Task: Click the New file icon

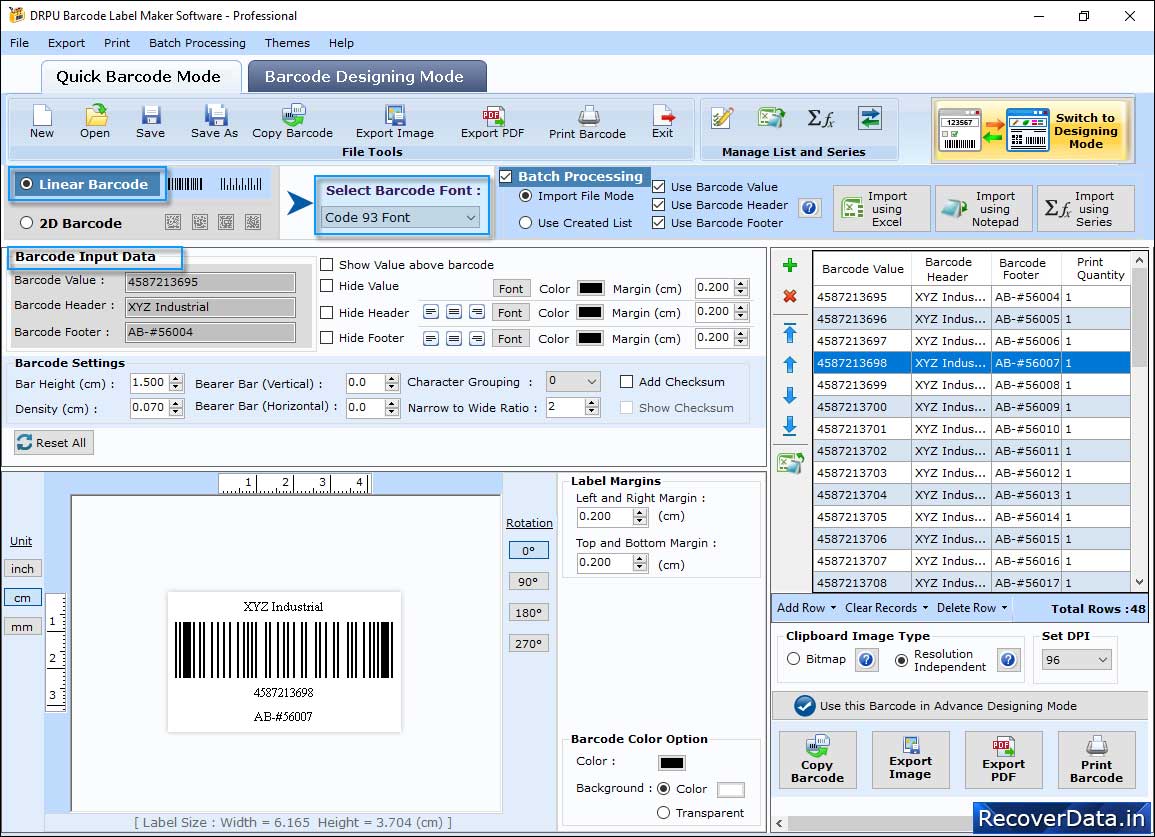Action: 42,122
